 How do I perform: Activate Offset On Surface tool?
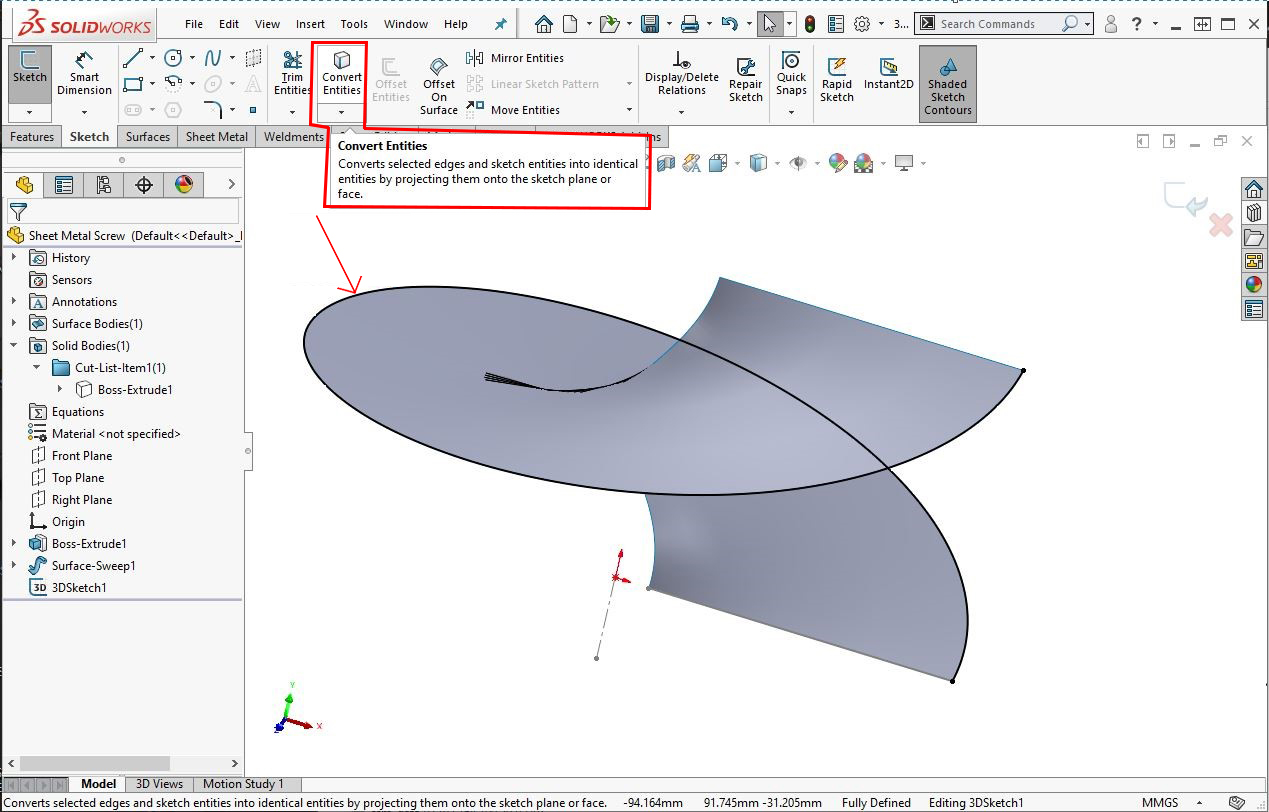pyautogui.click(x=439, y=84)
